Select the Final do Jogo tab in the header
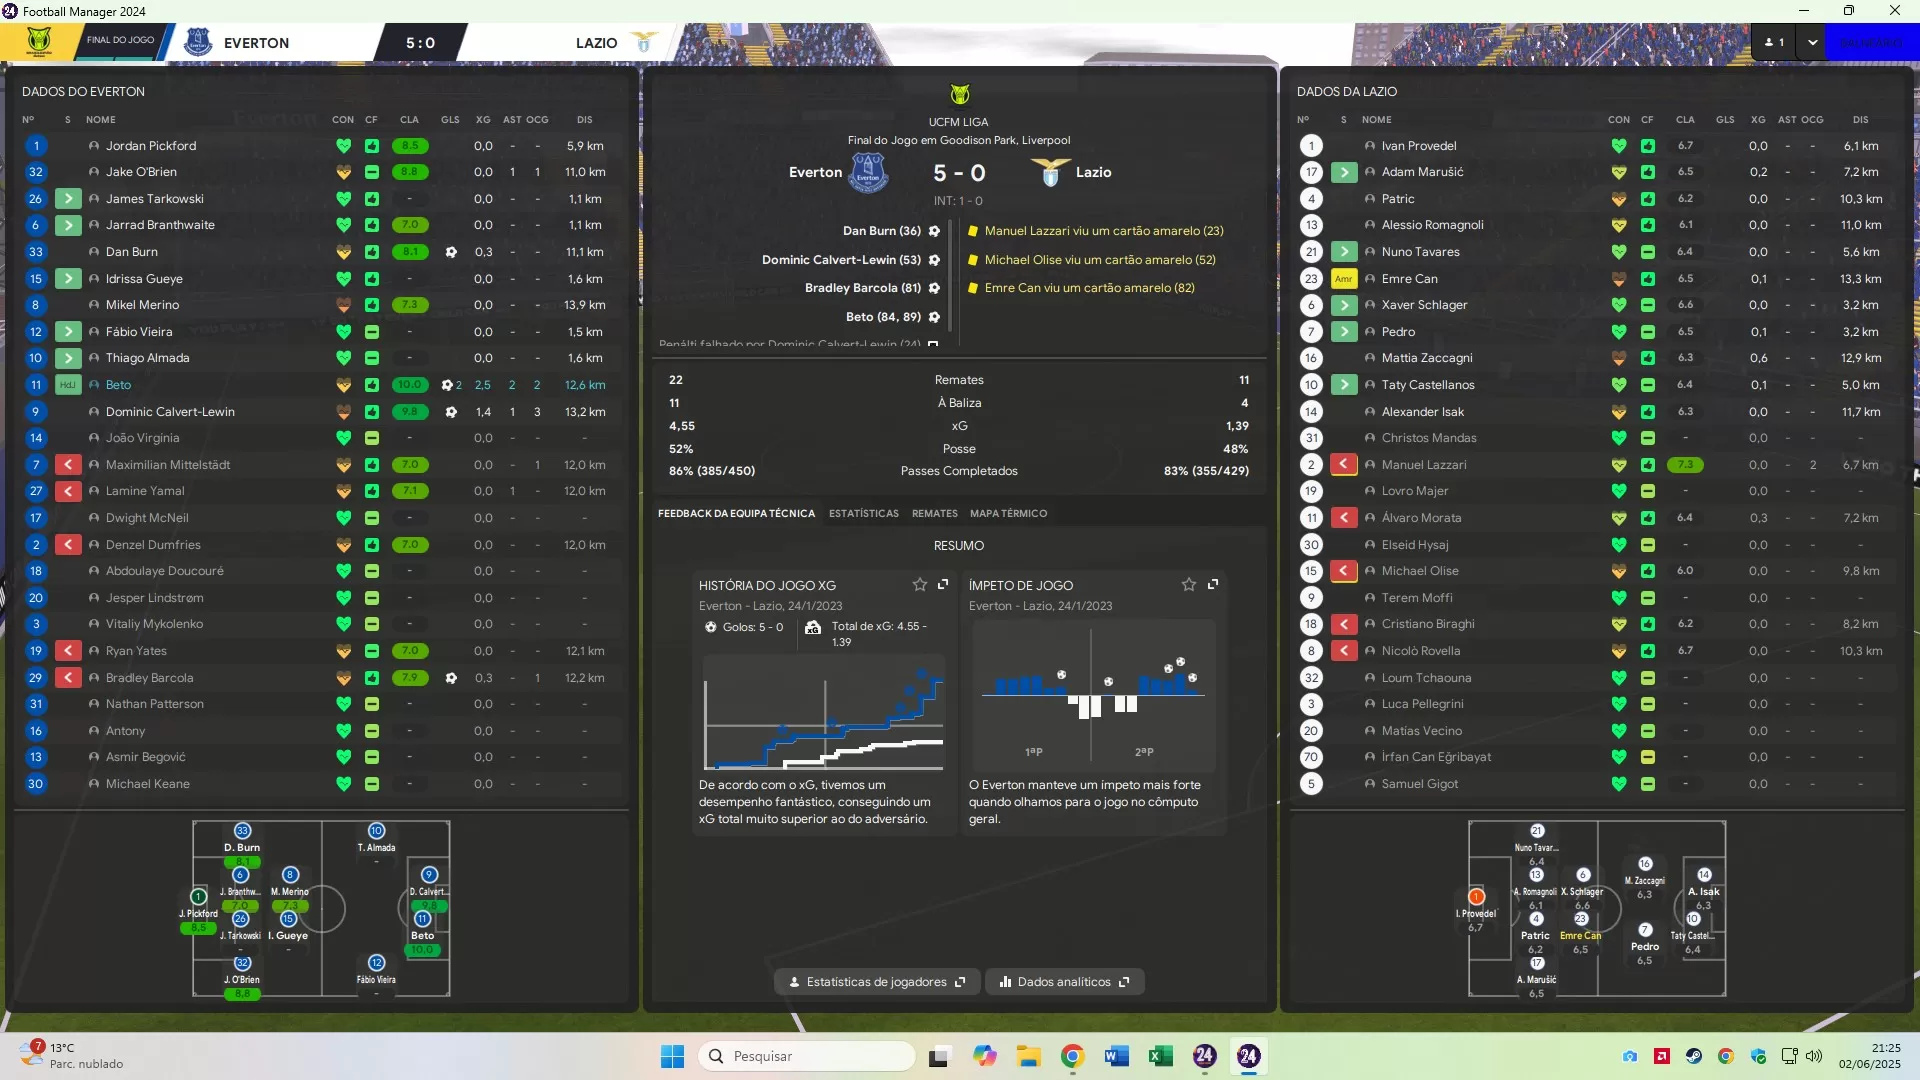This screenshot has height=1080, width=1920. coord(120,41)
